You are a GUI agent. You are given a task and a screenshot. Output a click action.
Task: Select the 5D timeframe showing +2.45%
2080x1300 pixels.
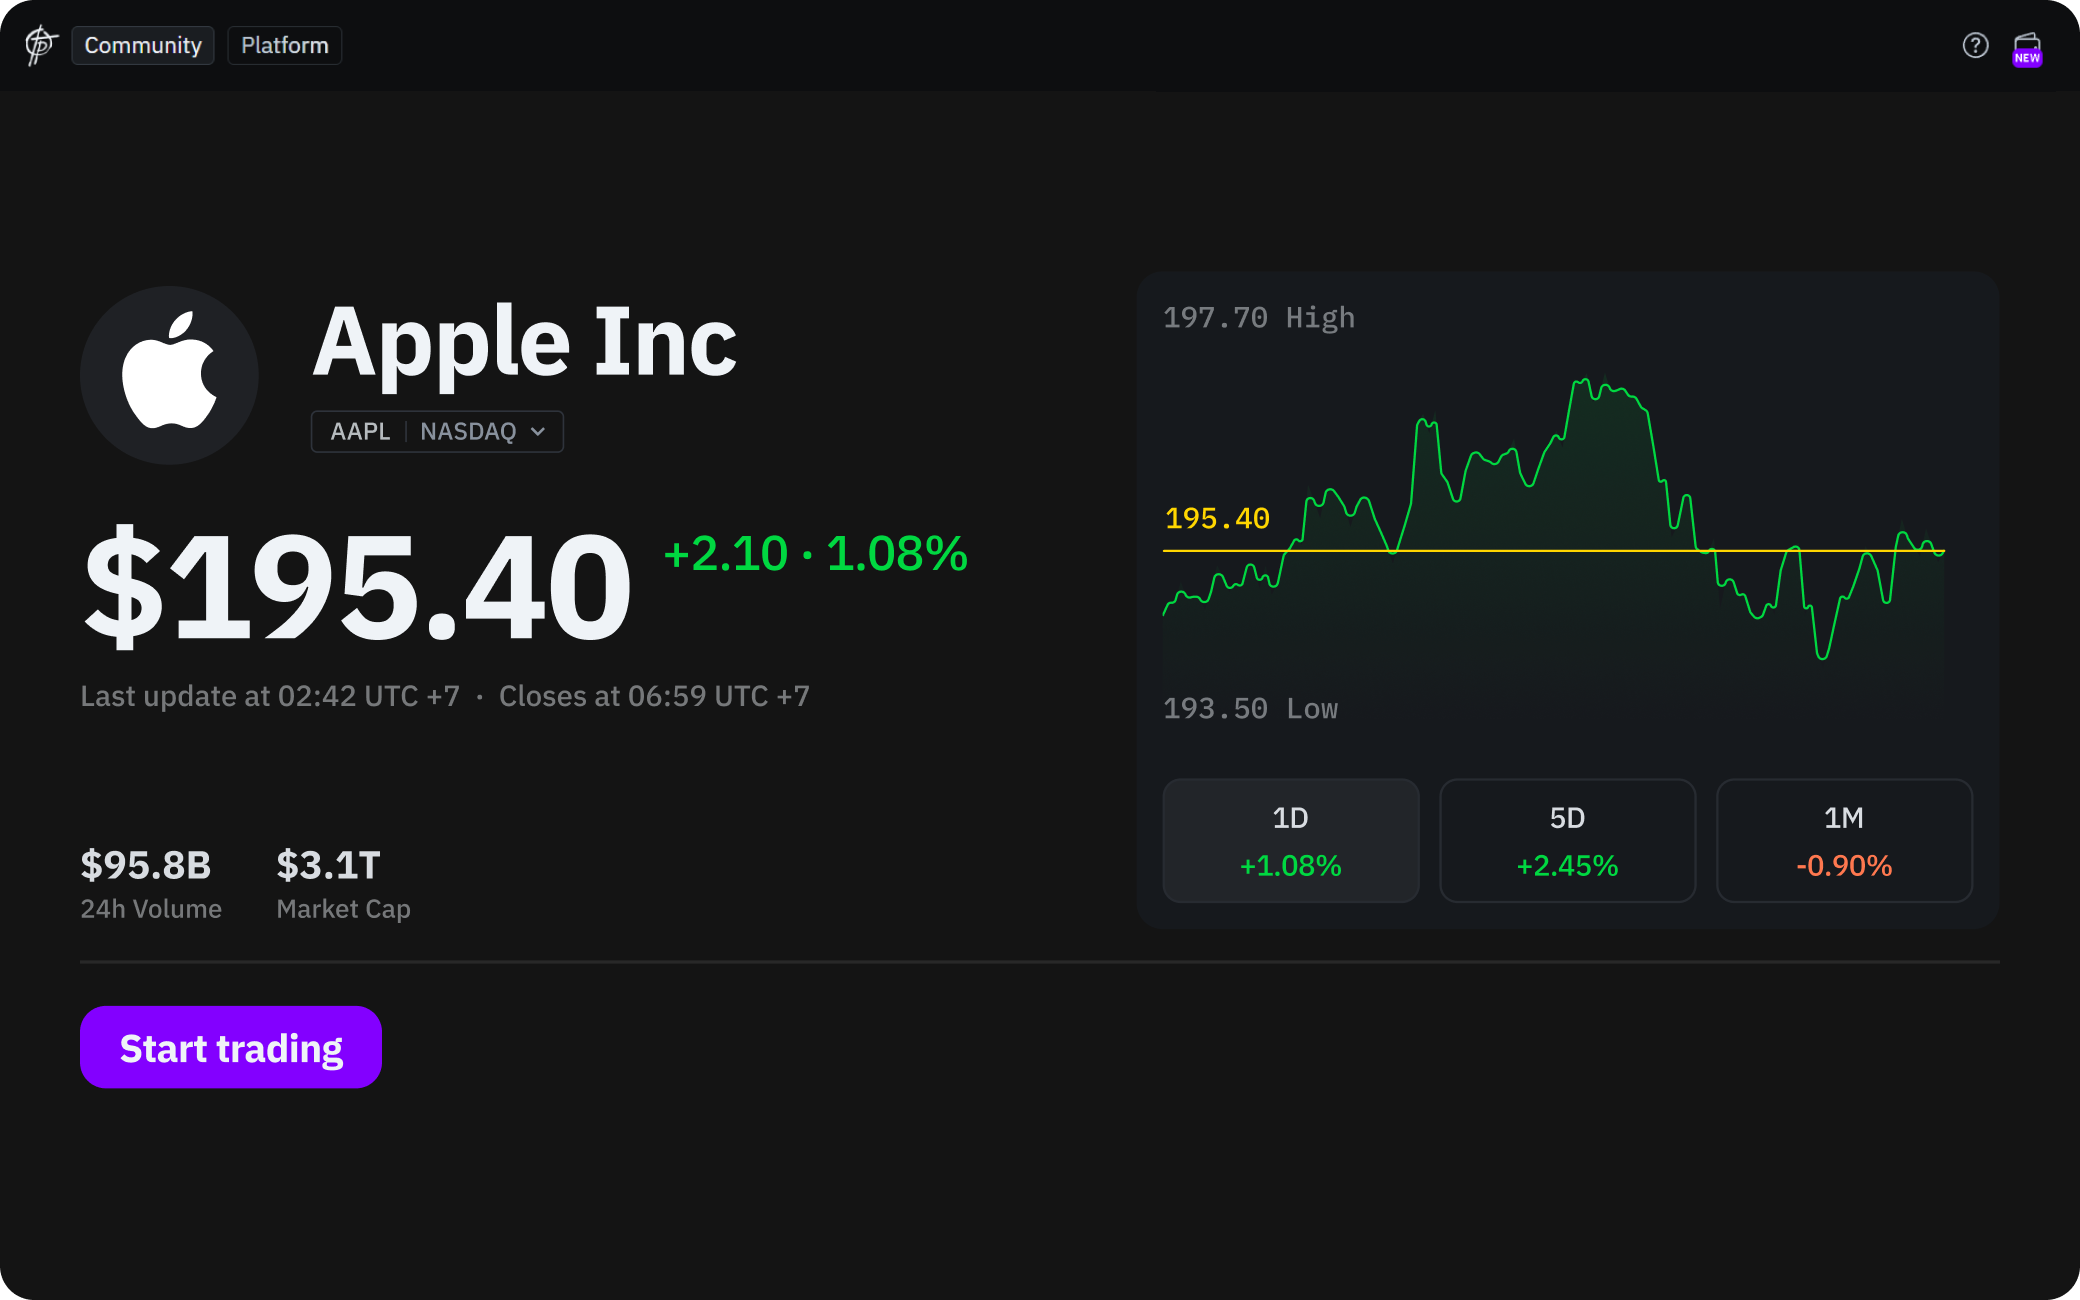click(x=1567, y=840)
